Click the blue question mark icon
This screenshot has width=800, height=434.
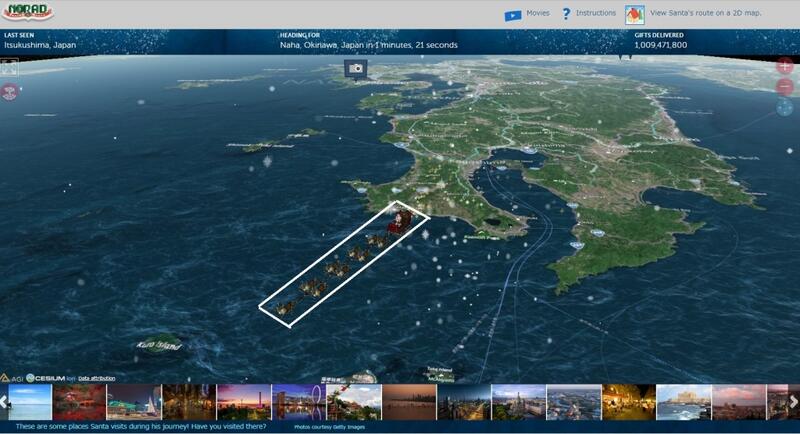click(x=566, y=14)
